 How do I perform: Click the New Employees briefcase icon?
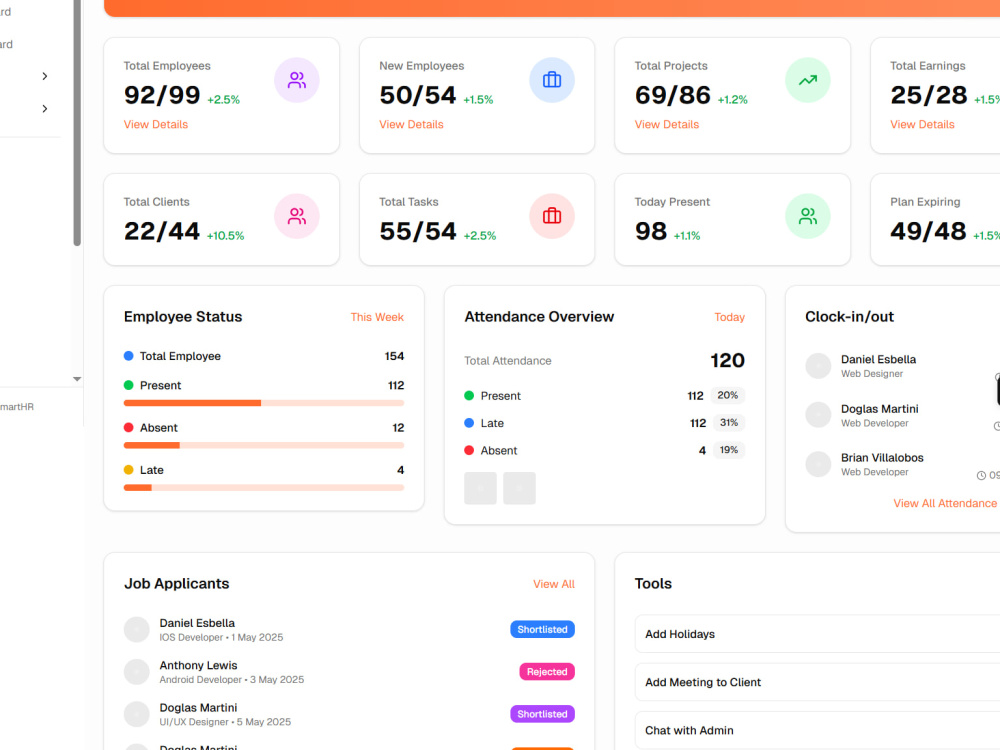552,80
